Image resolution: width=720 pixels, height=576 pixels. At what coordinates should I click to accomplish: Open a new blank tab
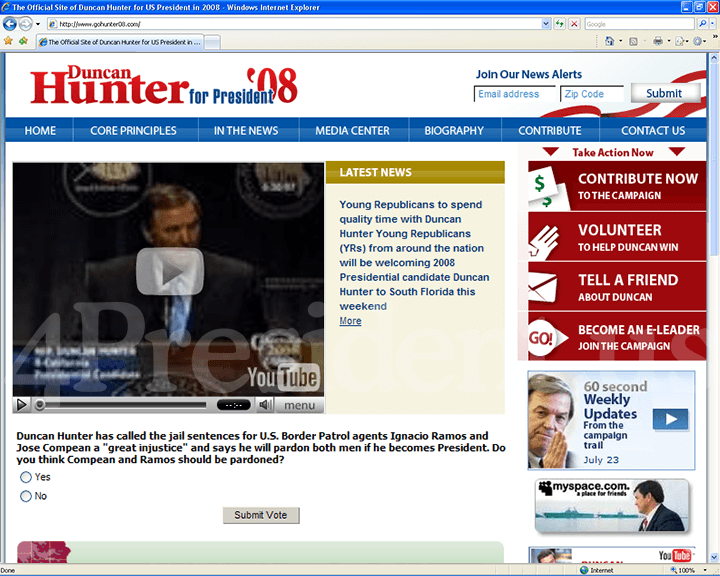pos(212,42)
